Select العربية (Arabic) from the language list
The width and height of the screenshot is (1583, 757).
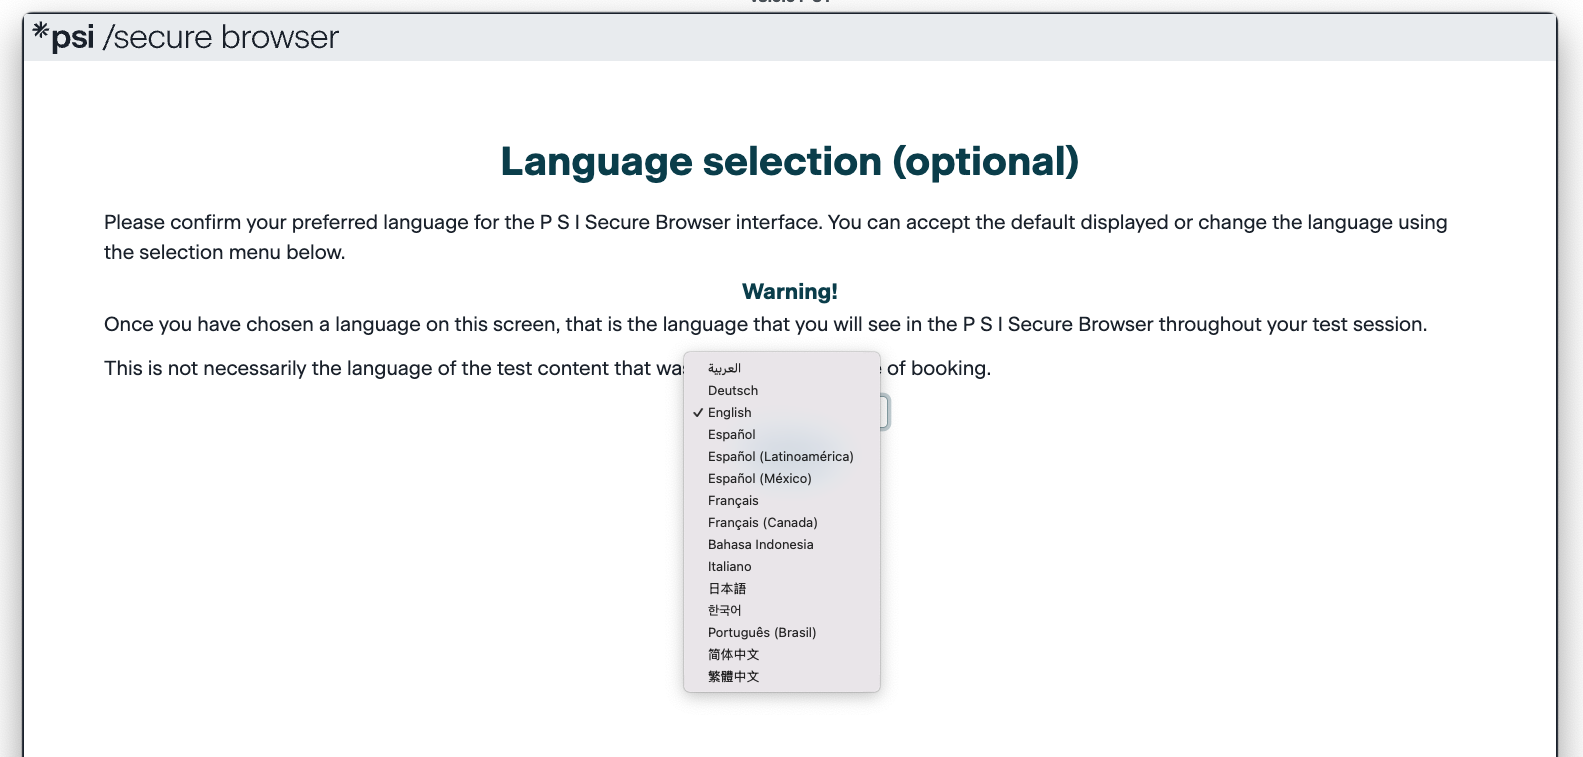point(725,369)
